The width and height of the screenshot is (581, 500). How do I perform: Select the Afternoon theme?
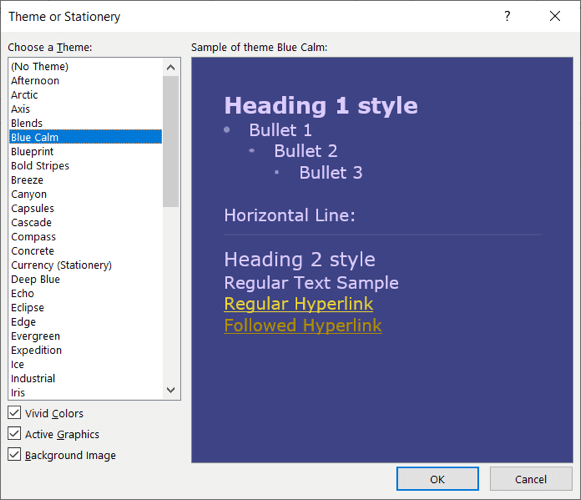pos(86,80)
